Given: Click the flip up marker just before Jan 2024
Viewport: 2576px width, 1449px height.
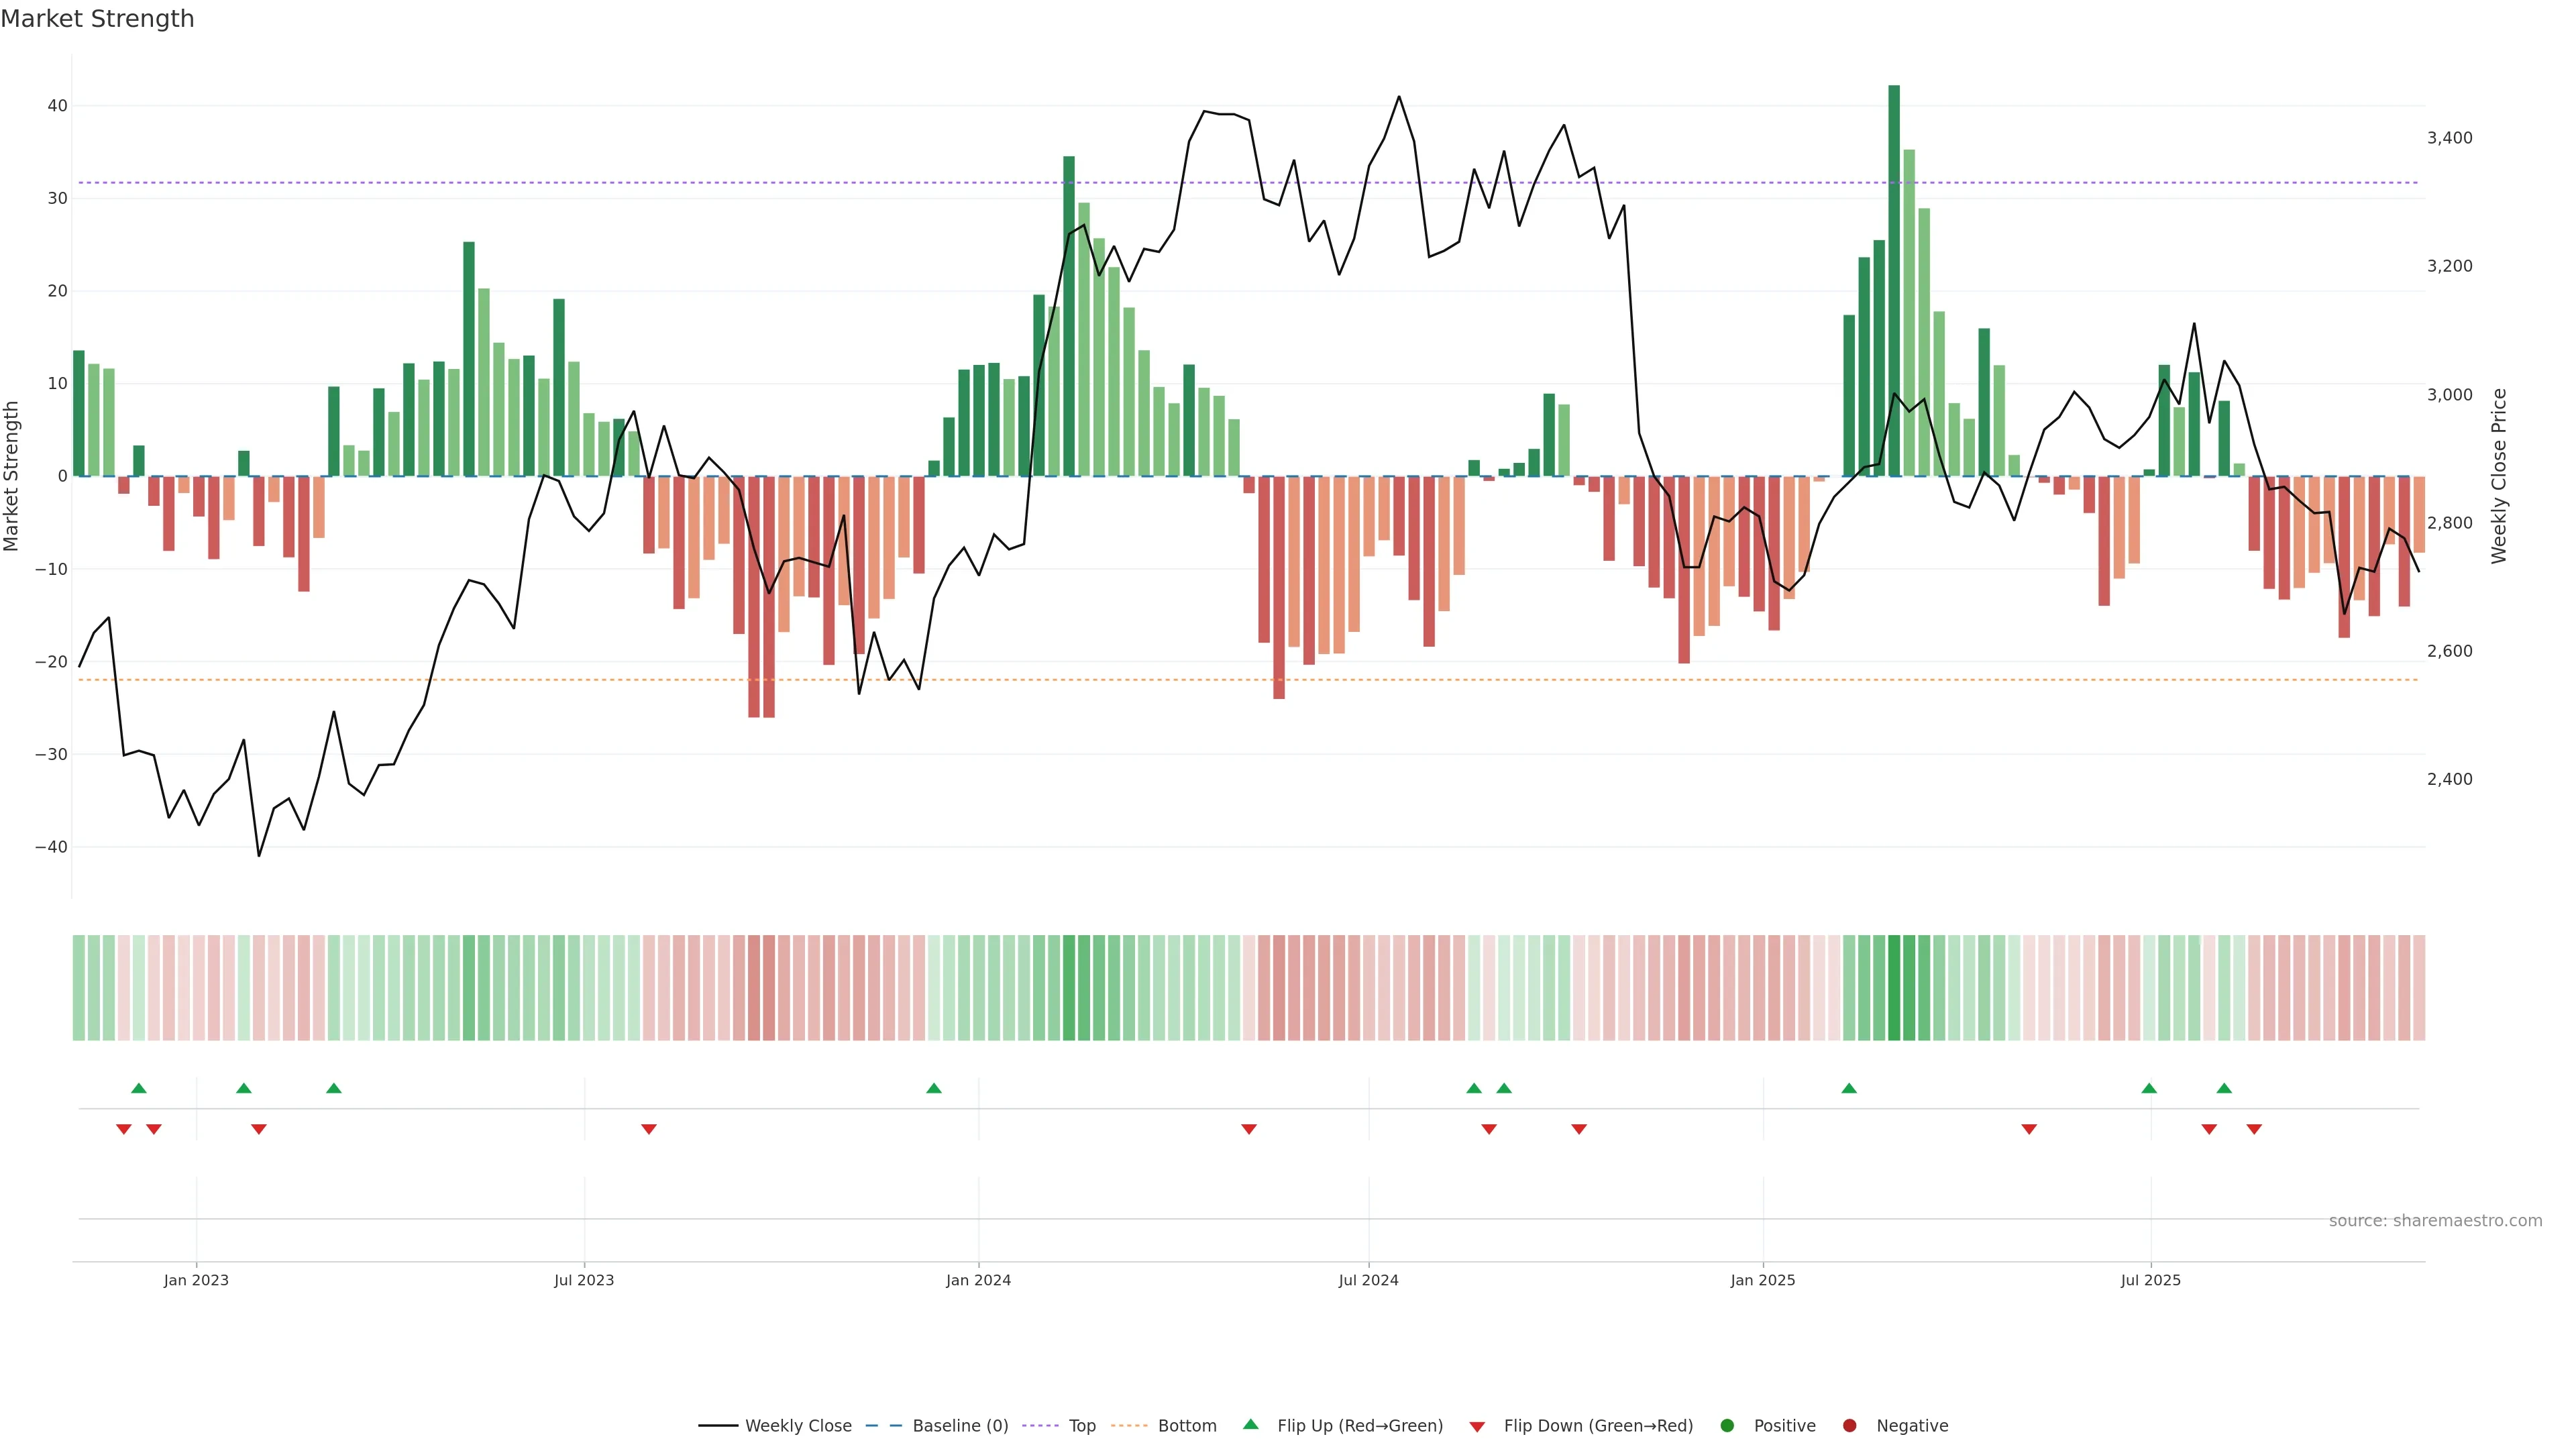Looking at the screenshot, I should (x=934, y=1088).
